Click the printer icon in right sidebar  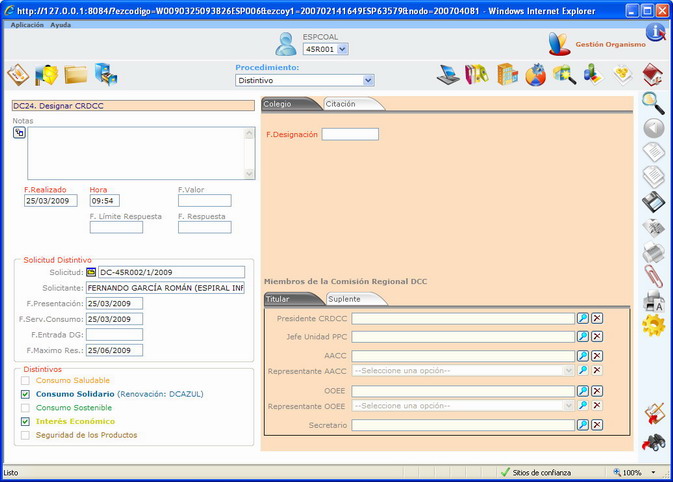[x=654, y=252]
